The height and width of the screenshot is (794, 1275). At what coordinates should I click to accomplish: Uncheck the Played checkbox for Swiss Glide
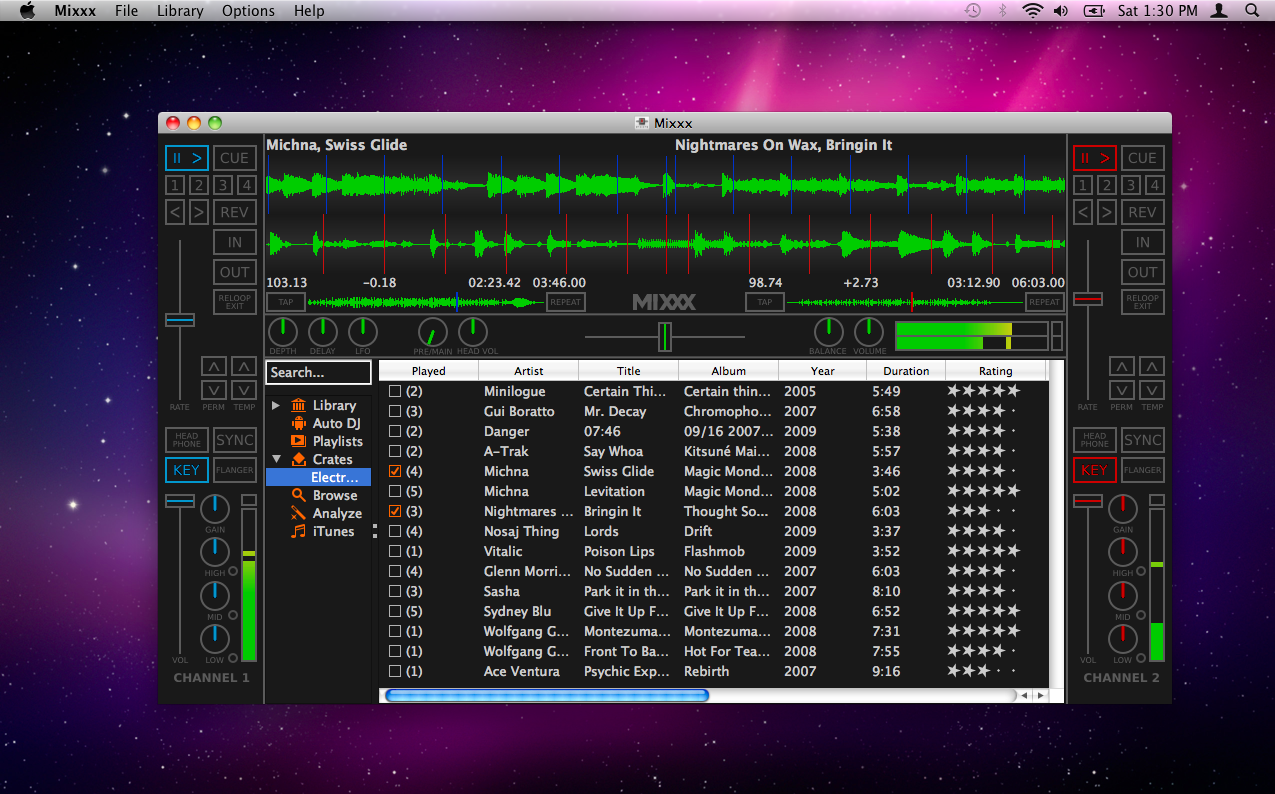(x=395, y=471)
